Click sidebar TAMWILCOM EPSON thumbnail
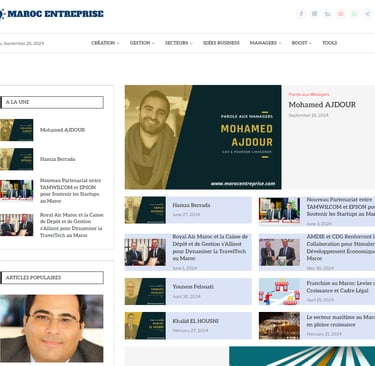The width and height of the screenshot is (375, 366). click(x=17, y=190)
